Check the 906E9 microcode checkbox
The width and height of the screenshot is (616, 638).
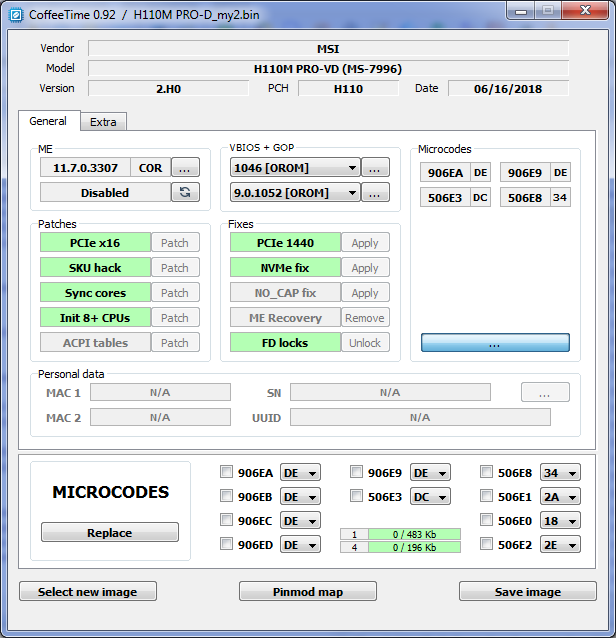[x=356, y=472]
